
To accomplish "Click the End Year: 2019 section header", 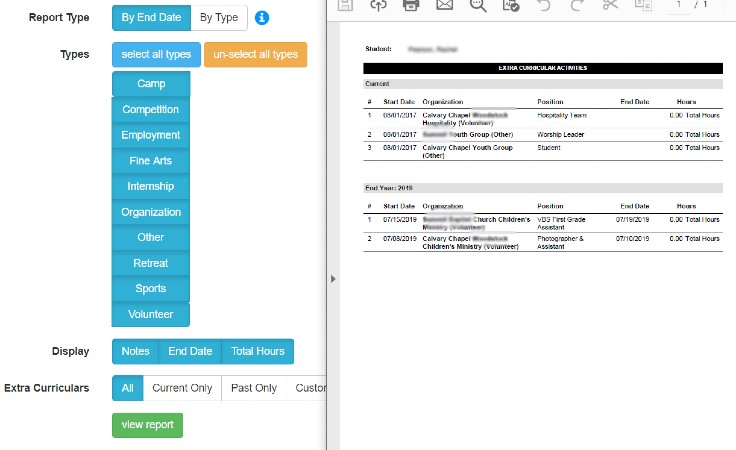I will (x=543, y=188).
